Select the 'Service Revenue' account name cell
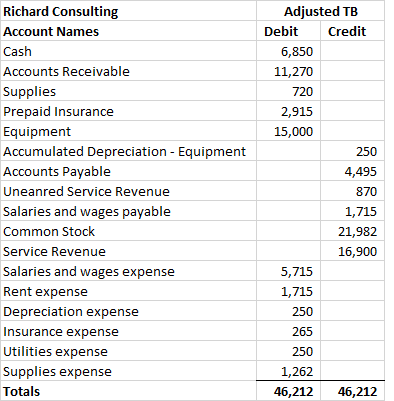 tap(128, 251)
